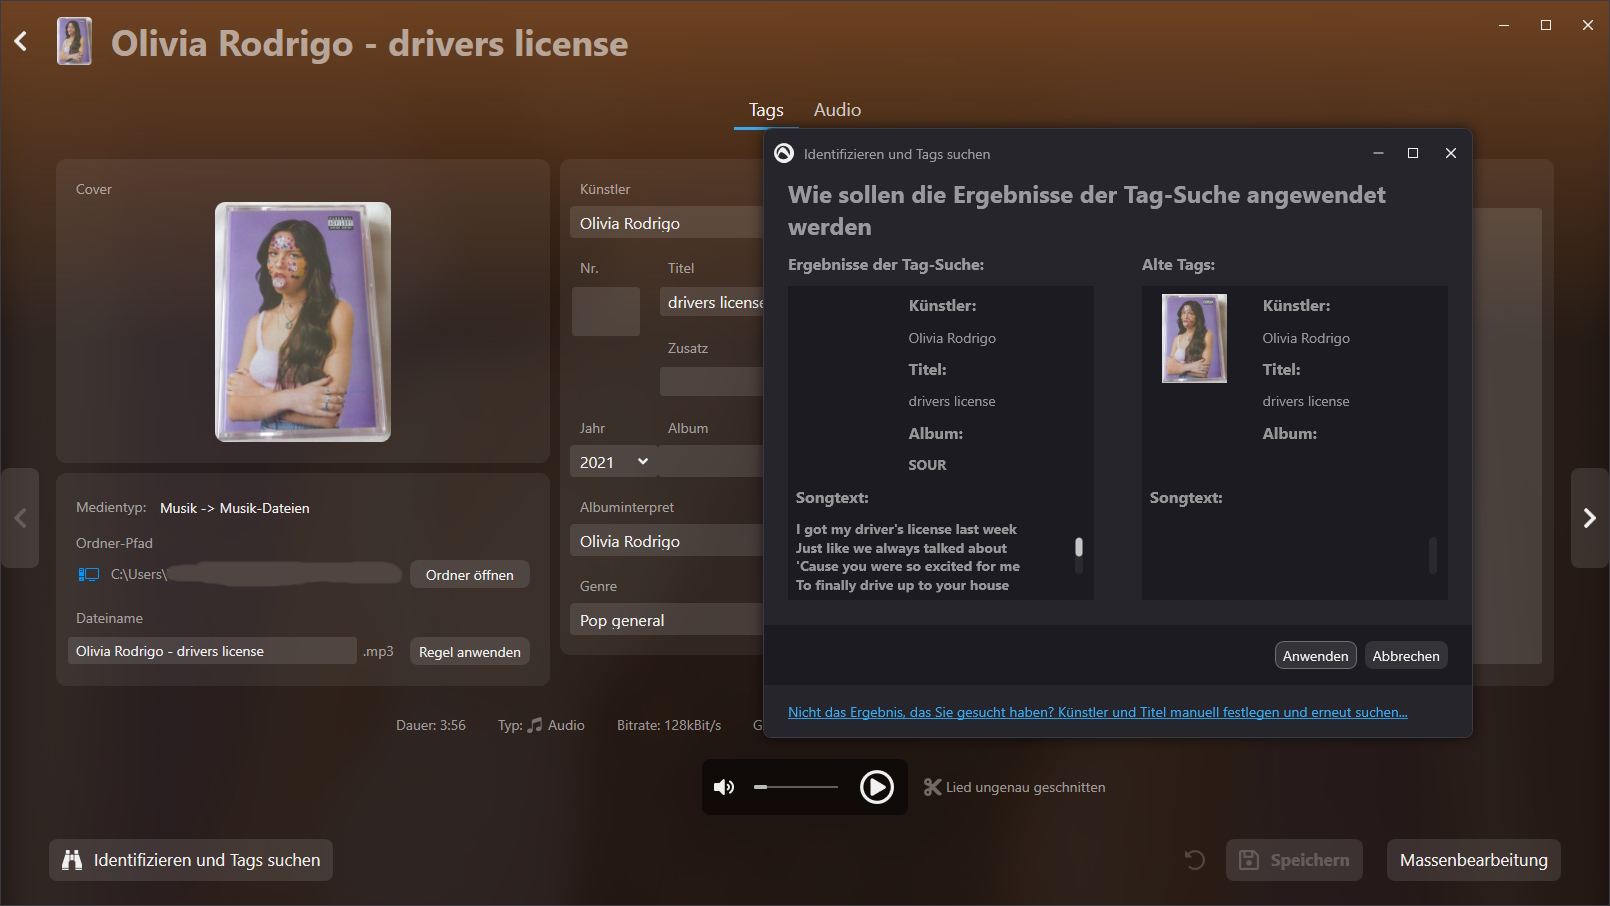Image resolution: width=1610 pixels, height=906 pixels.
Task: Select the Tags tab
Action: [x=766, y=110]
